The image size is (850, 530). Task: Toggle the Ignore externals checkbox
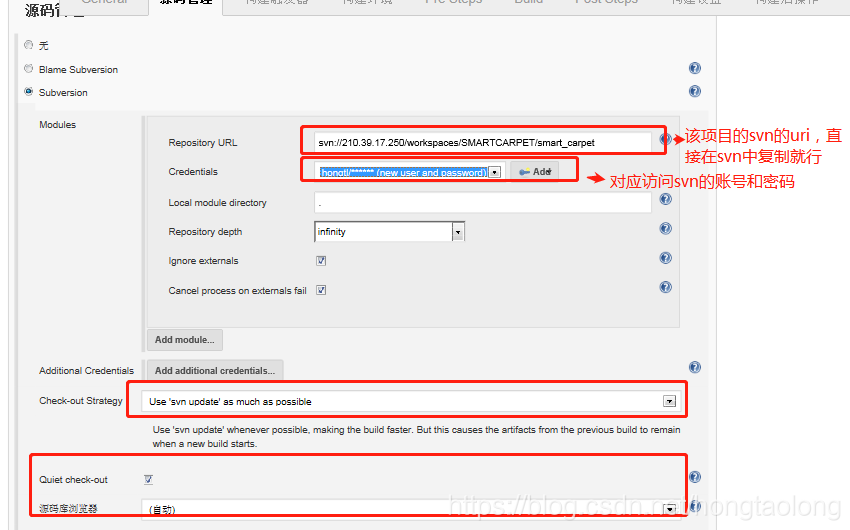click(x=321, y=261)
